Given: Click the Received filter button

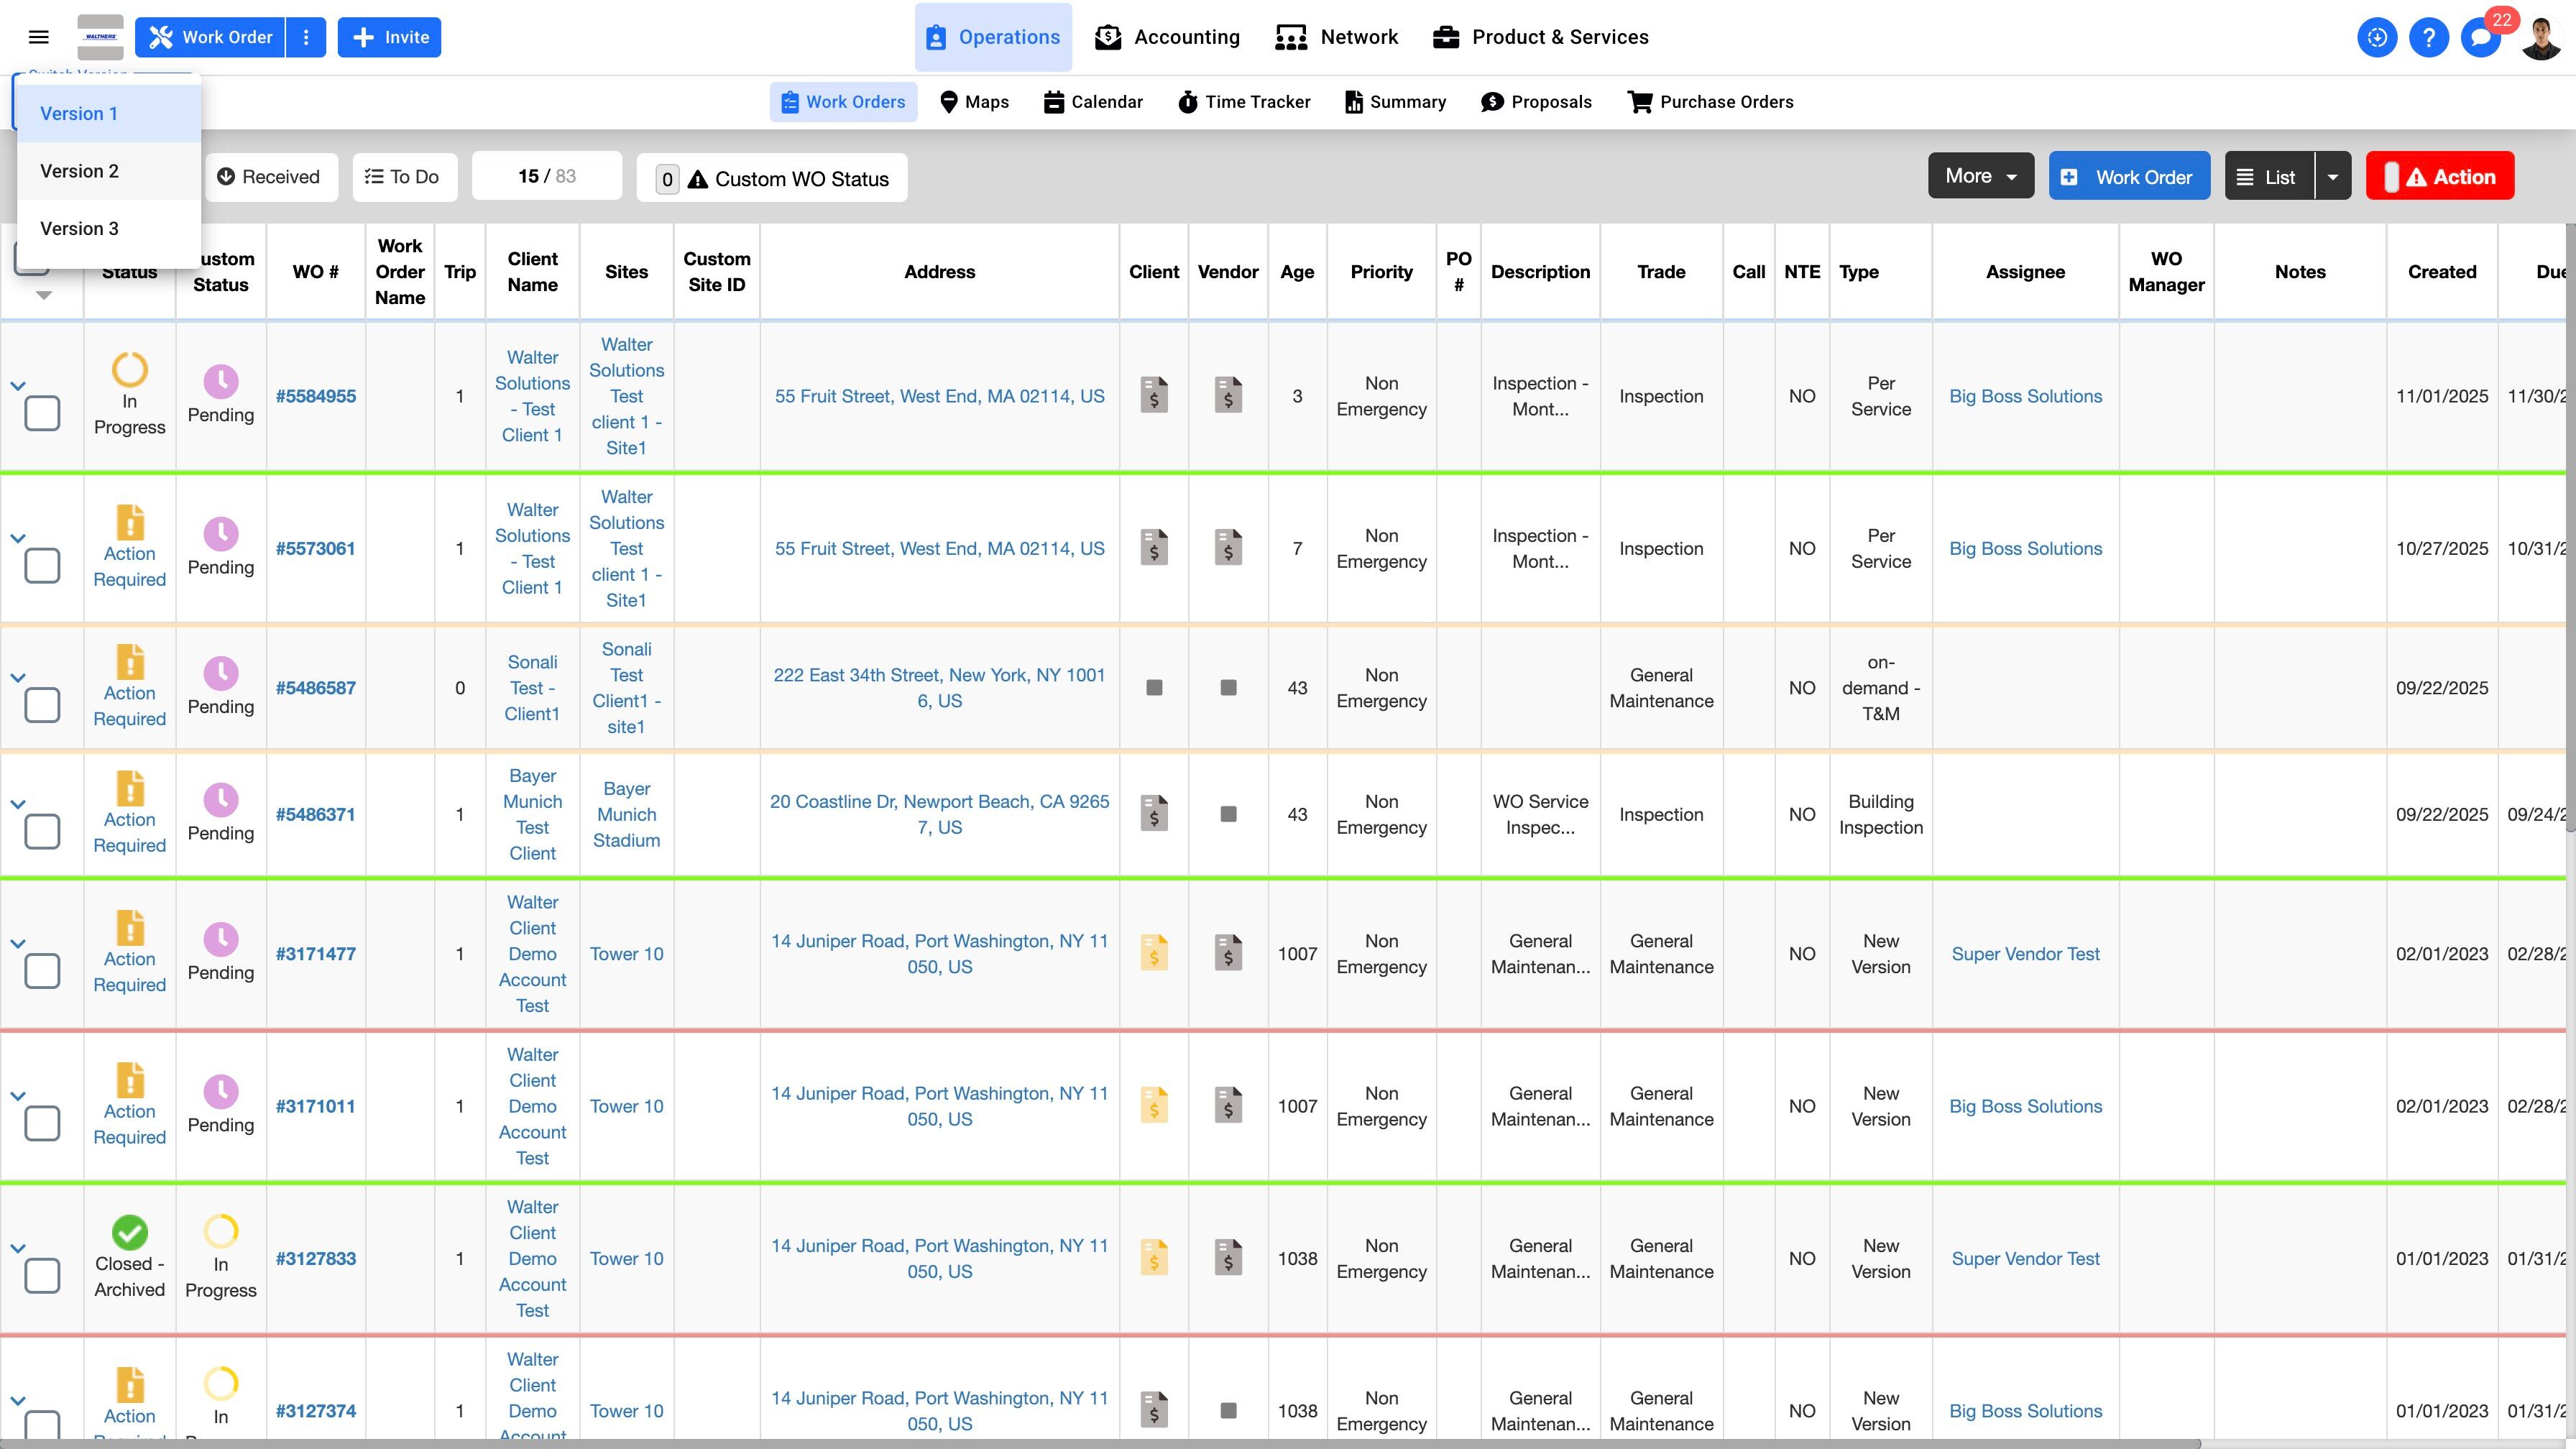Looking at the screenshot, I should pos(269,177).
